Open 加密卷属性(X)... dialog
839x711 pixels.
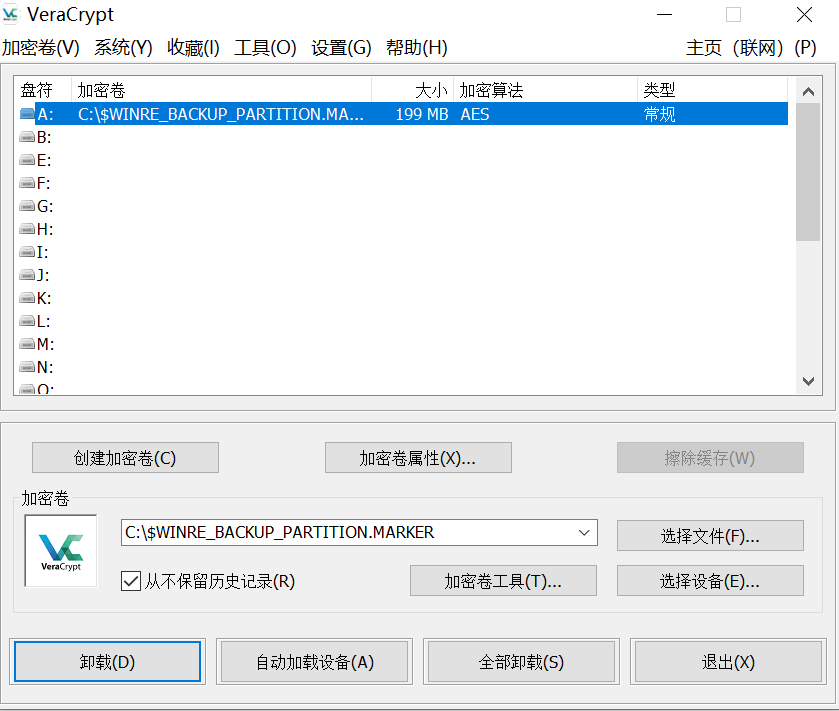click(x=418, y=458)
